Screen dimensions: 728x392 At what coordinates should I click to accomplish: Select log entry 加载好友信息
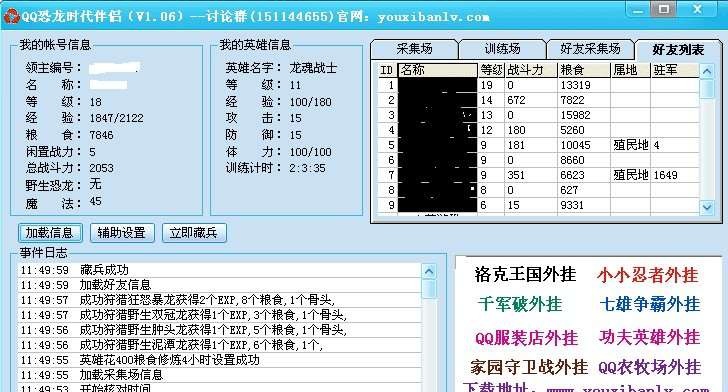(x=220, y=285)
